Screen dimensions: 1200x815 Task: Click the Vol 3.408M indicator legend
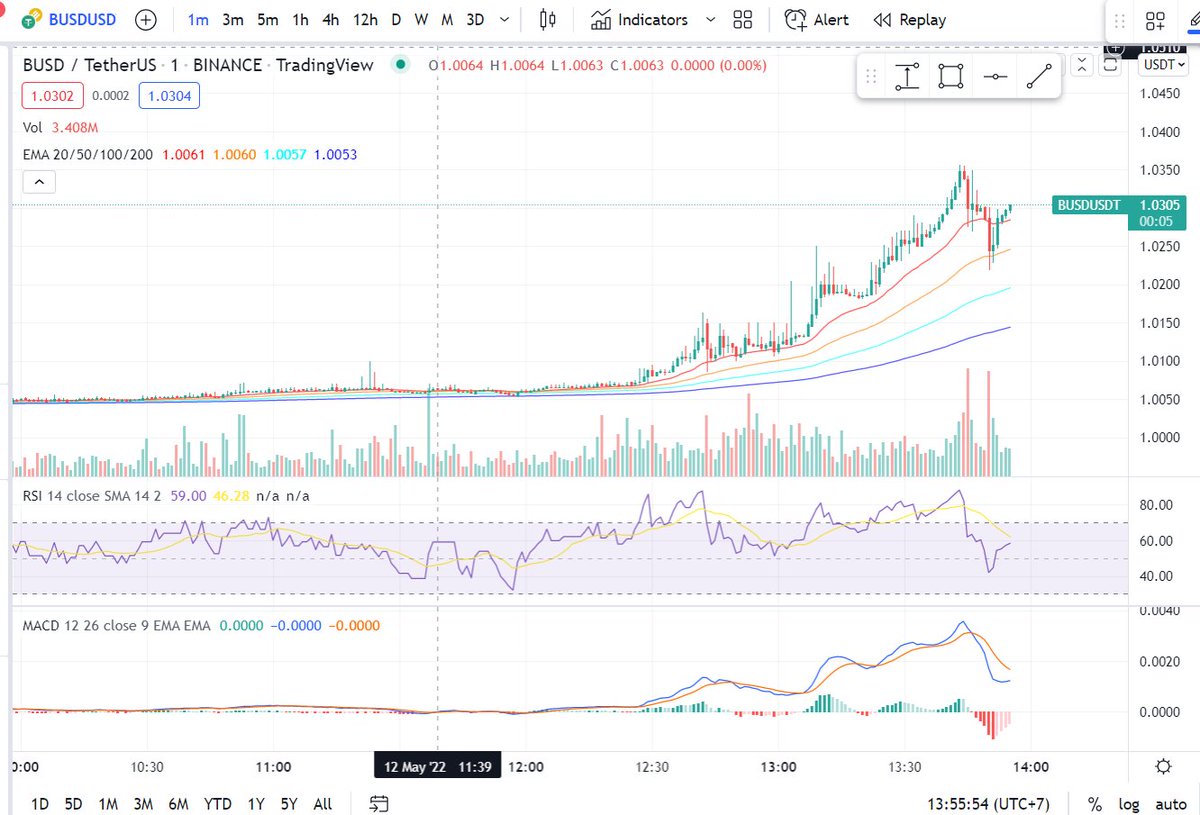[x=61, y=127]
